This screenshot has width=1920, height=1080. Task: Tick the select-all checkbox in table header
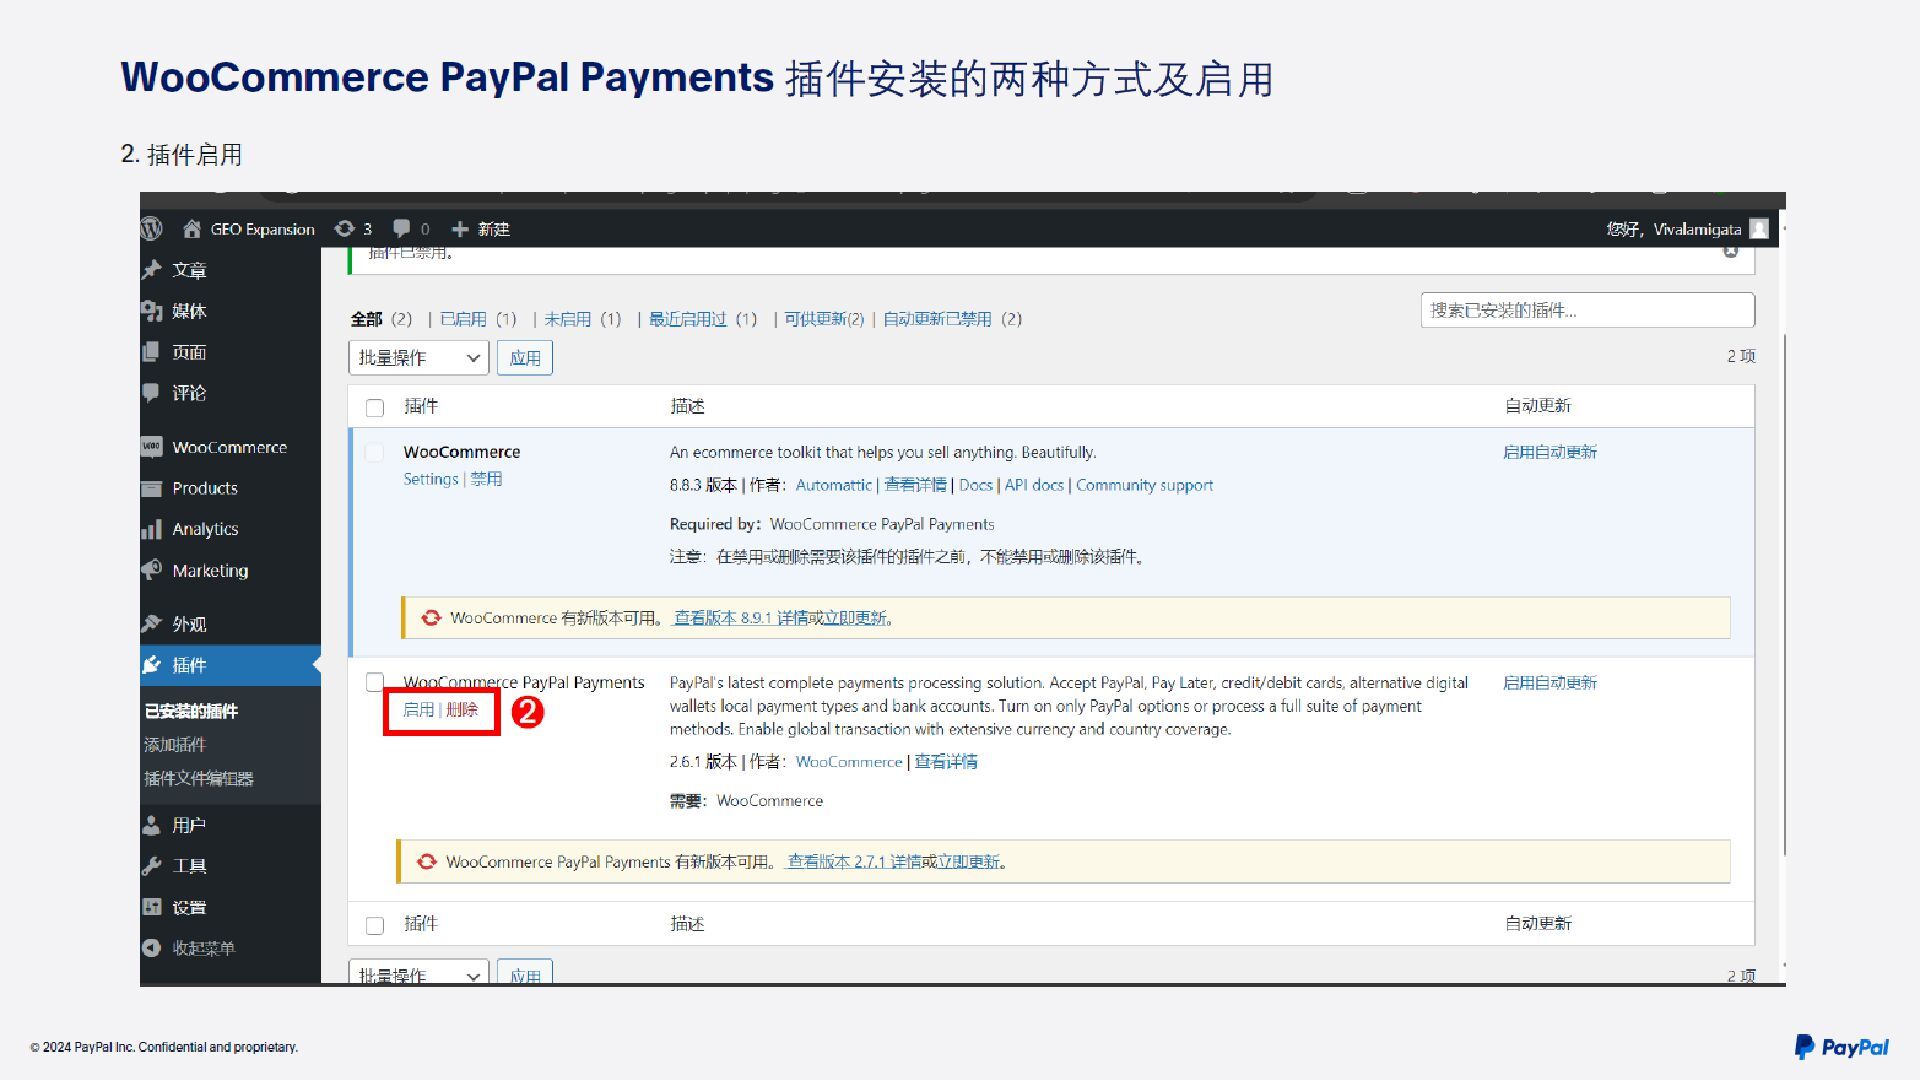[x=375, y=407]
